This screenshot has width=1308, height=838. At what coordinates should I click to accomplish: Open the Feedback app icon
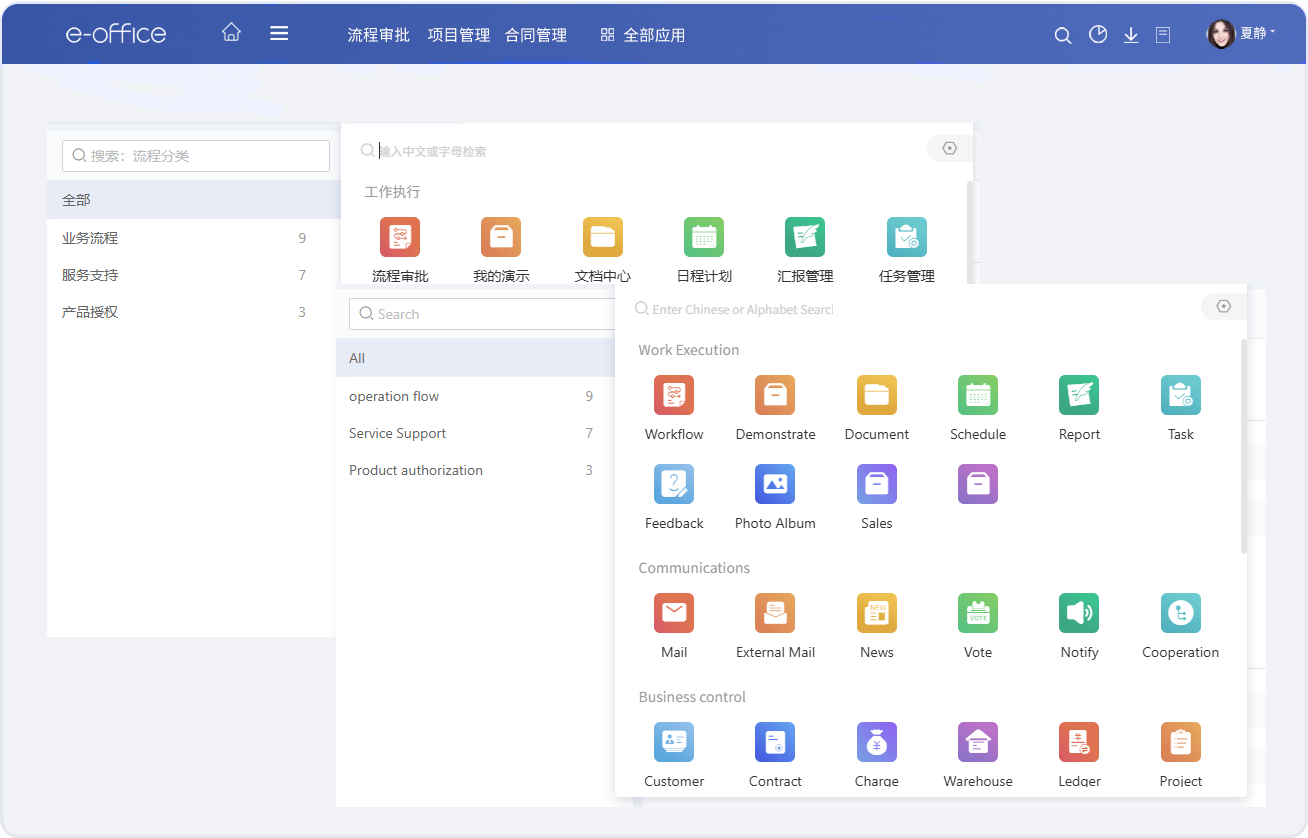[674, 484]
